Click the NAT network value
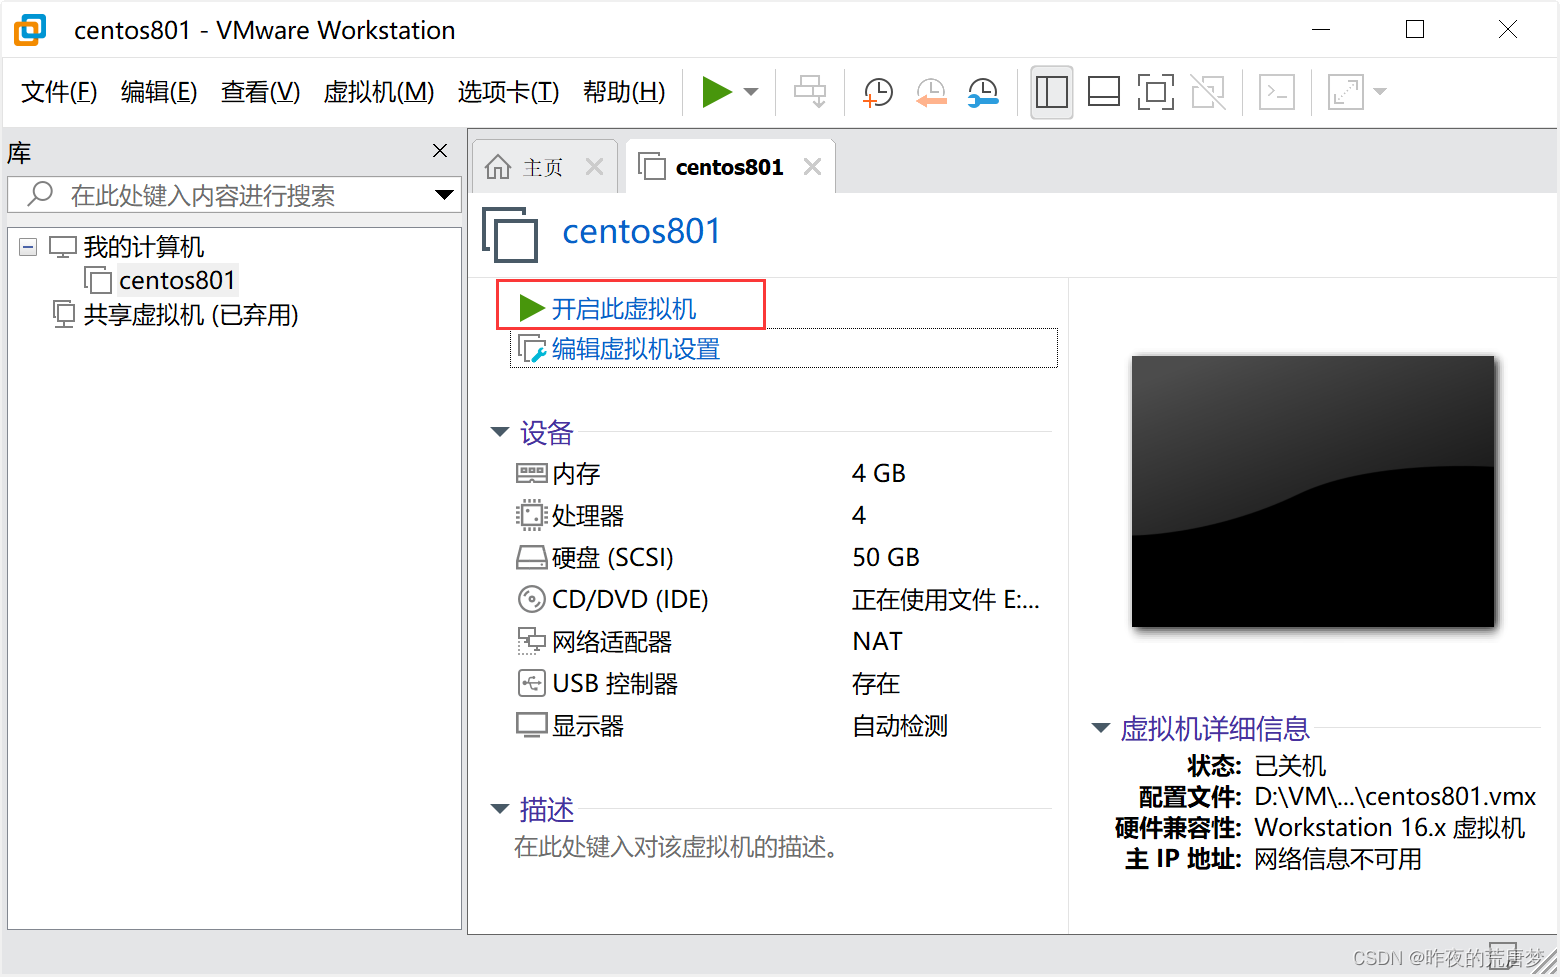This screenshot has width=1560, height=977. (x=877, y=641)
